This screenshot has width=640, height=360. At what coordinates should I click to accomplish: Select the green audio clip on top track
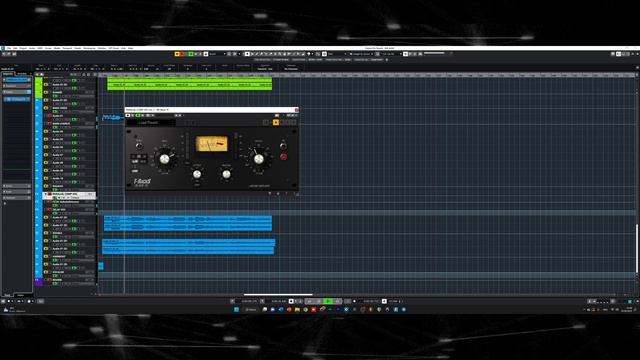pos(189,84)
